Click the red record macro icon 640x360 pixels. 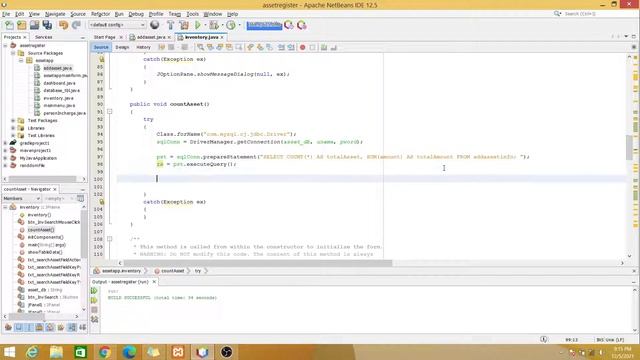[x=302, y=48]
